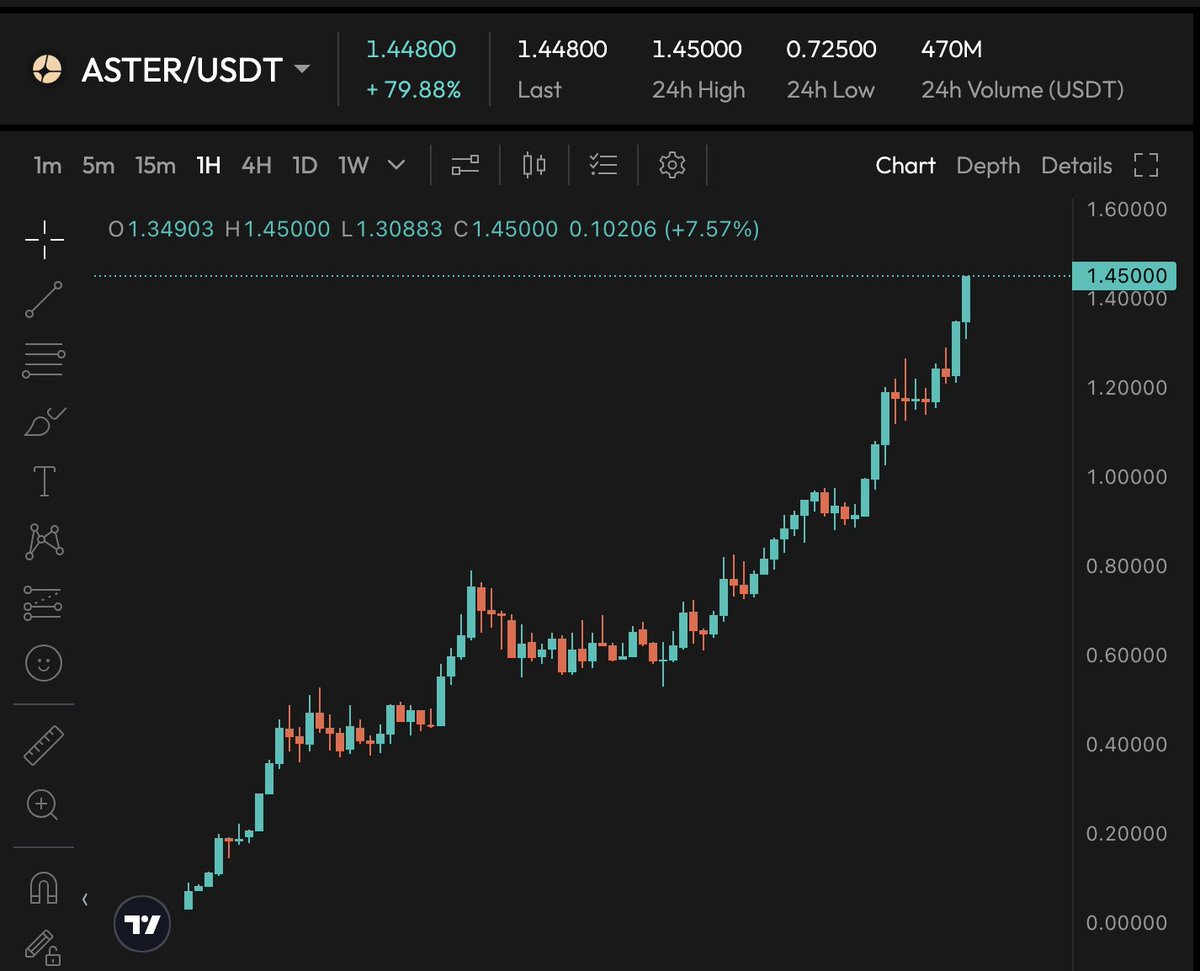Open chart settings gear

click(x=672, y=165)
